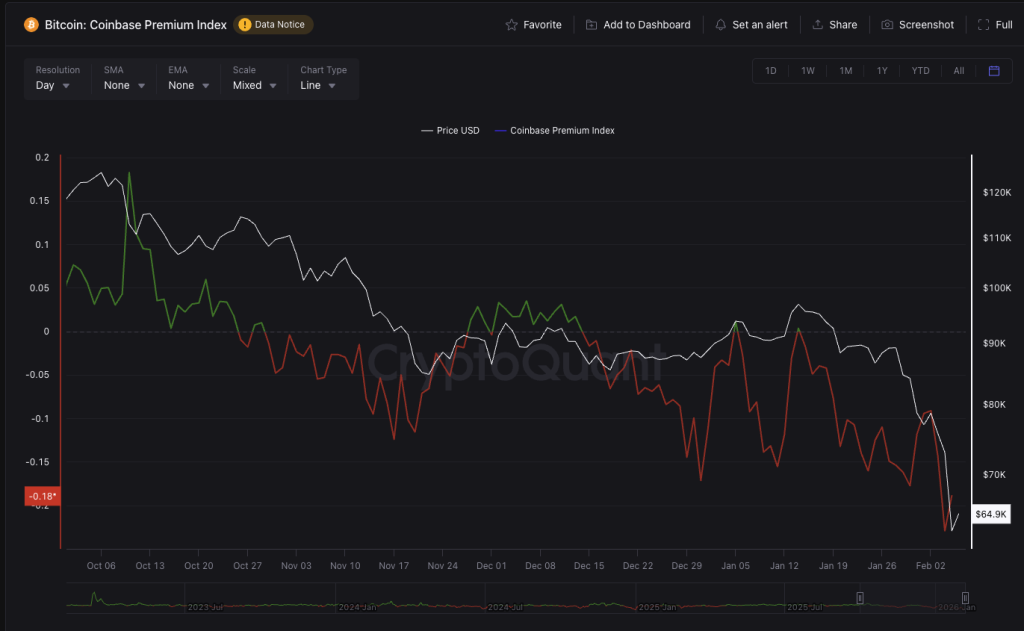Click the Bitcoin logo icon
The image size is (1024, 631).
click(31, 24)
